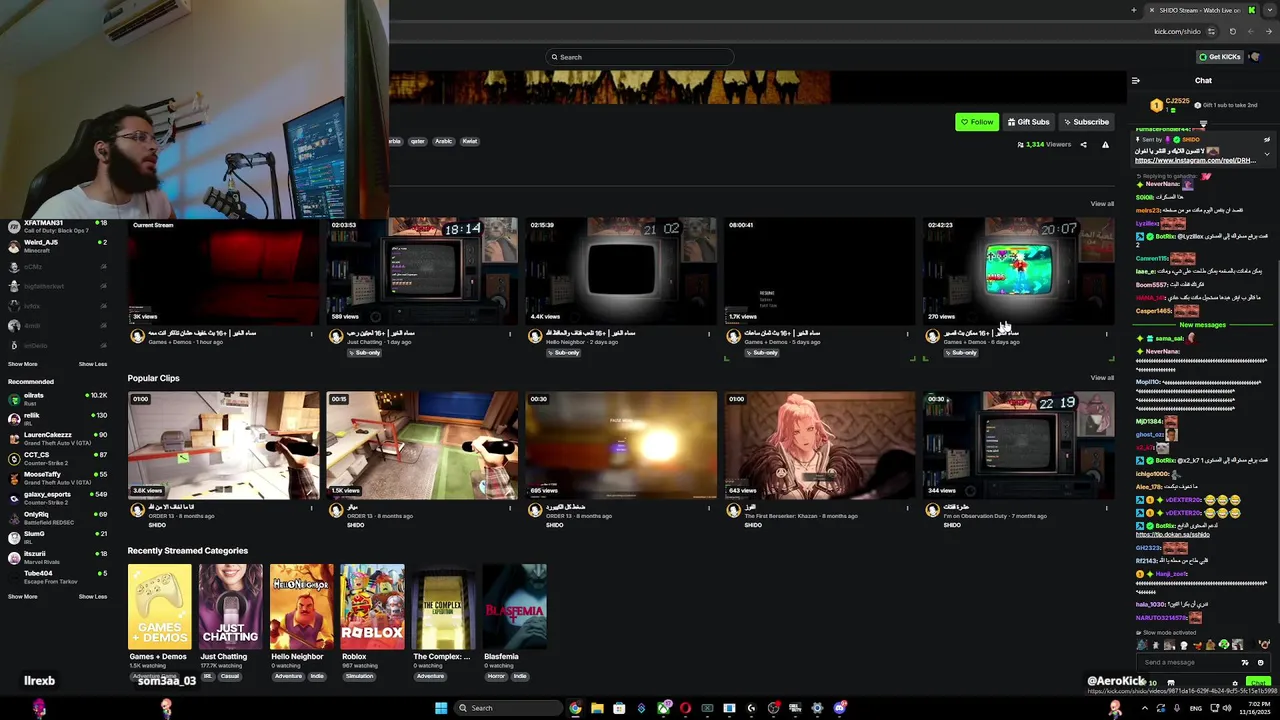Play the 02:42:23 video with 270 views
Screen dimensions: 1280x720
[1018, 270]
